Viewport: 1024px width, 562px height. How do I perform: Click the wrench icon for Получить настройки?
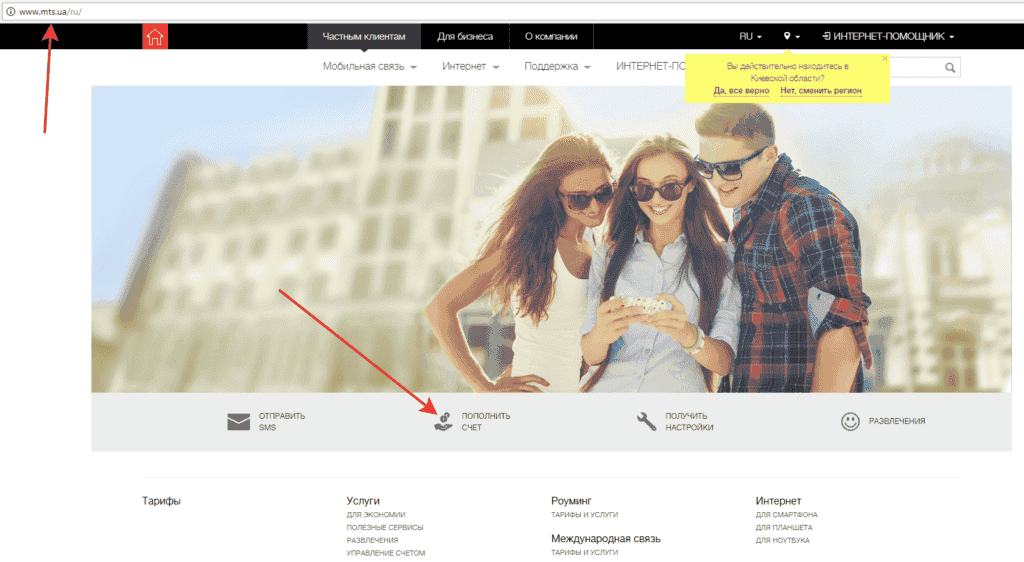coord(647,421)
